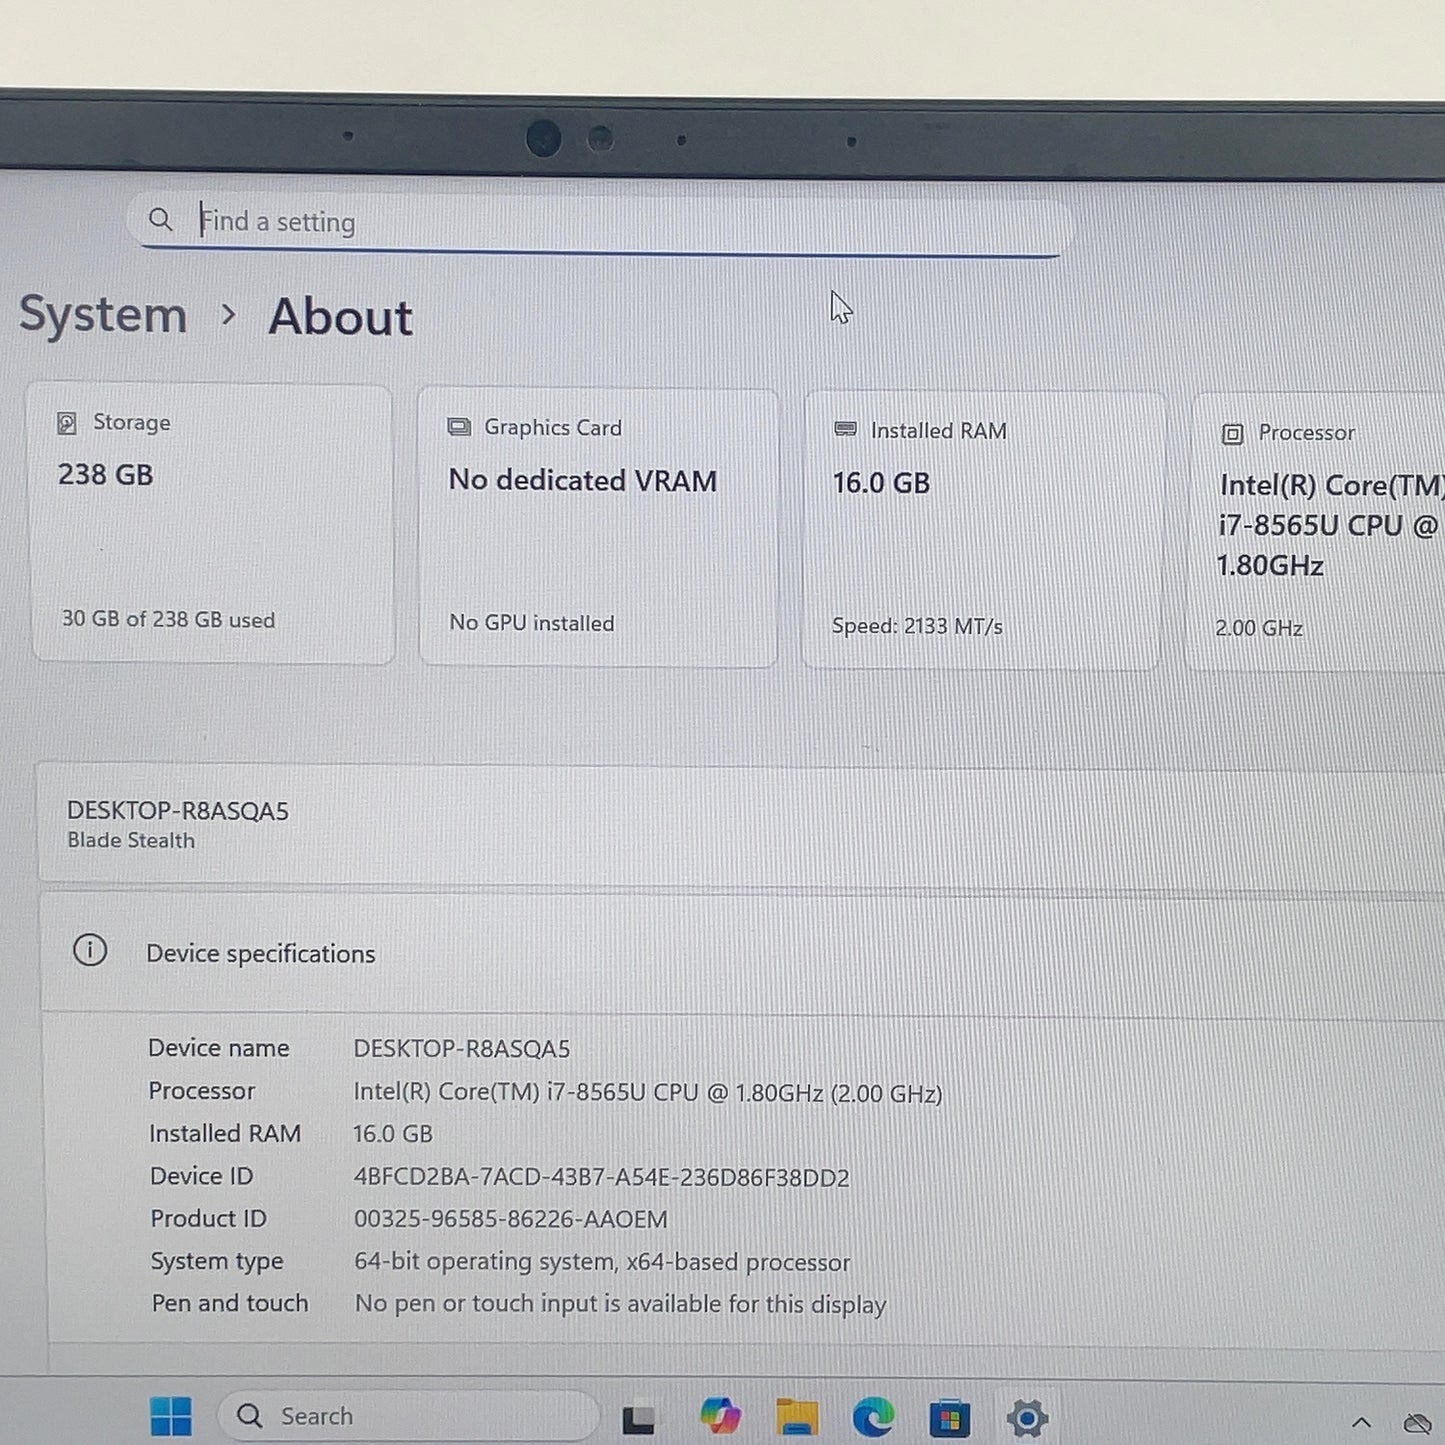
Task: Select "30 GB of 238 GB used" text
Action: tap(168, 619)
